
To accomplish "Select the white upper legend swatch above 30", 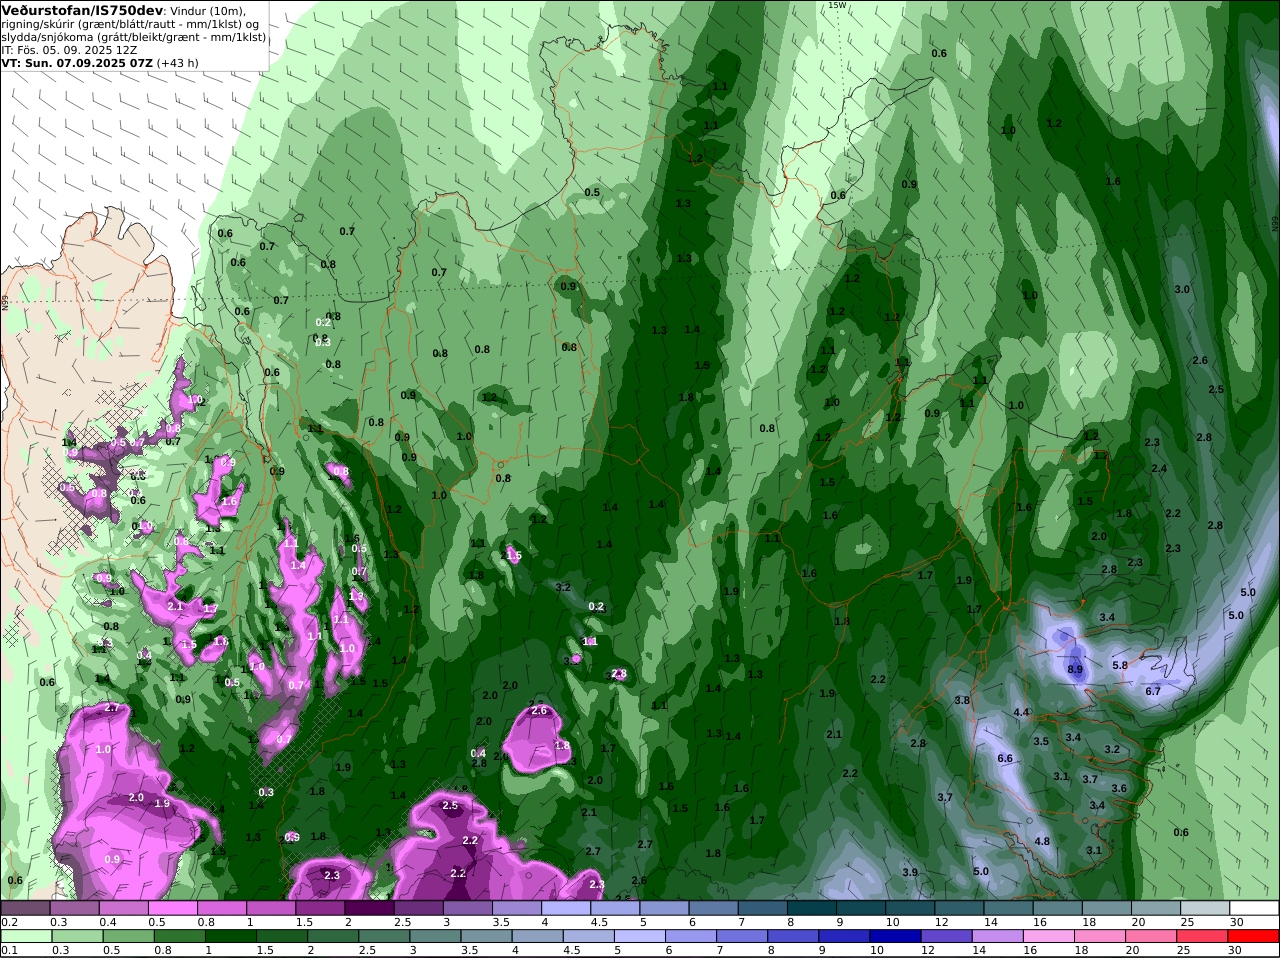I will point(1255,908).
